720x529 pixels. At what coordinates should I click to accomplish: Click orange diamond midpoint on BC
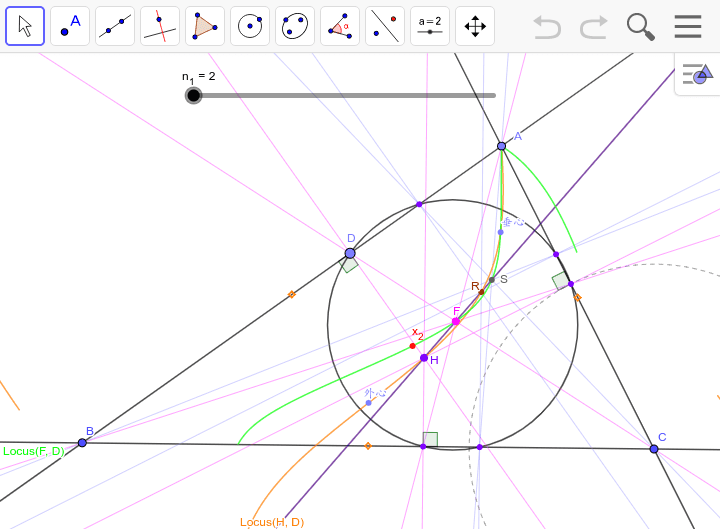click(368, 446)
